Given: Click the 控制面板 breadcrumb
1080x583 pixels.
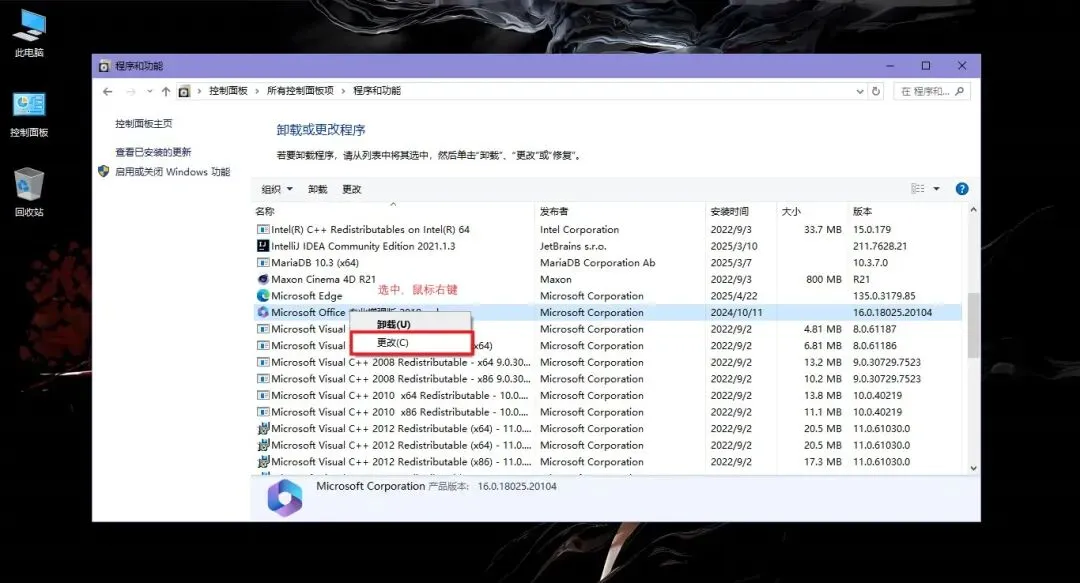Looking at the screenshot, I should 228,91.
